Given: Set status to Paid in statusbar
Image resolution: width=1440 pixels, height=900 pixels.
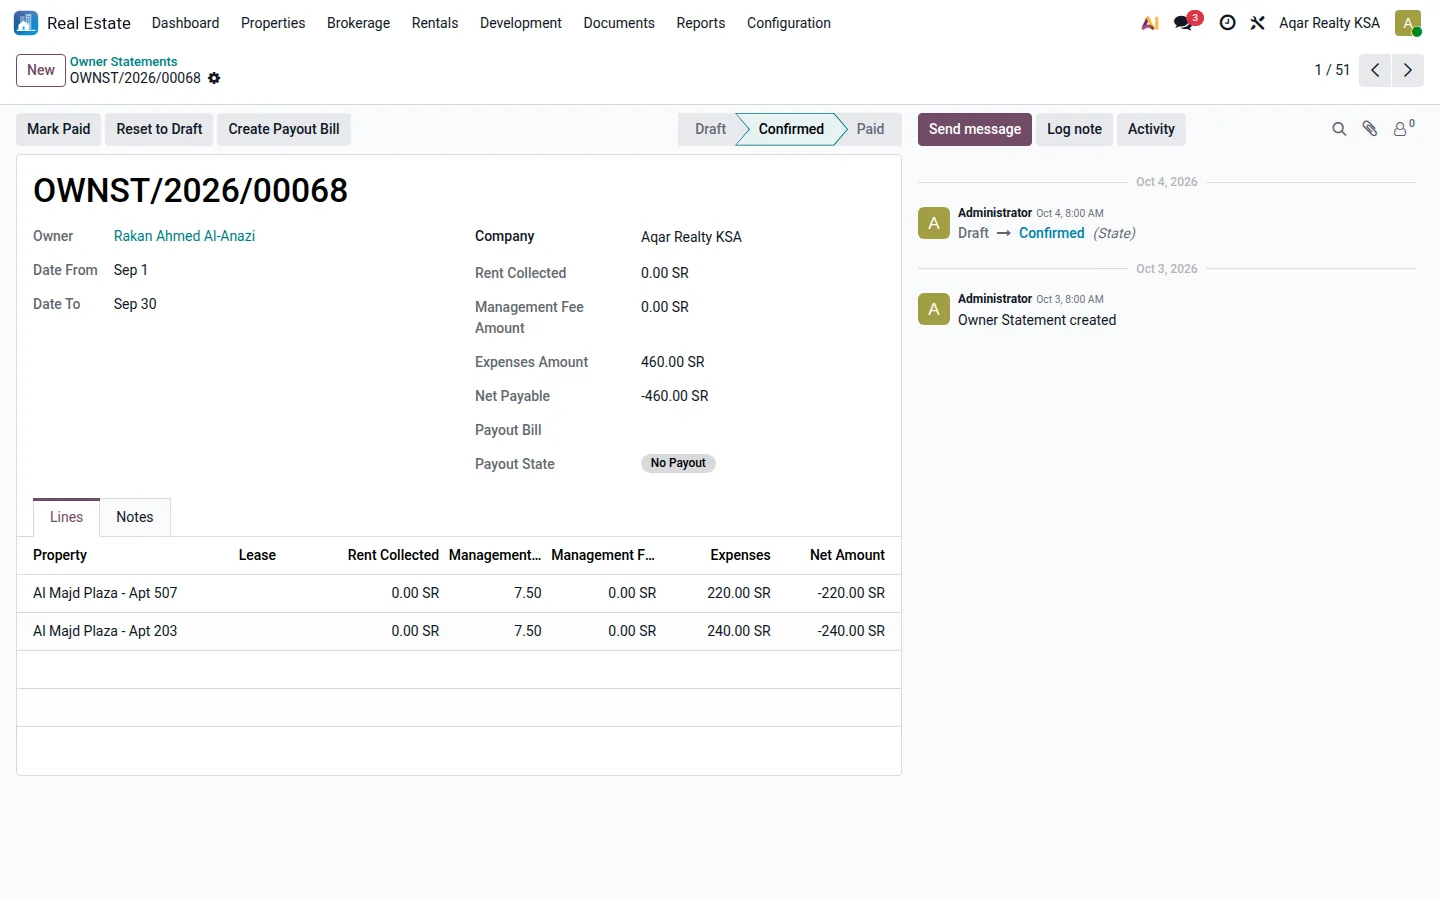Looking at the screenshot, I should point(870,129).
